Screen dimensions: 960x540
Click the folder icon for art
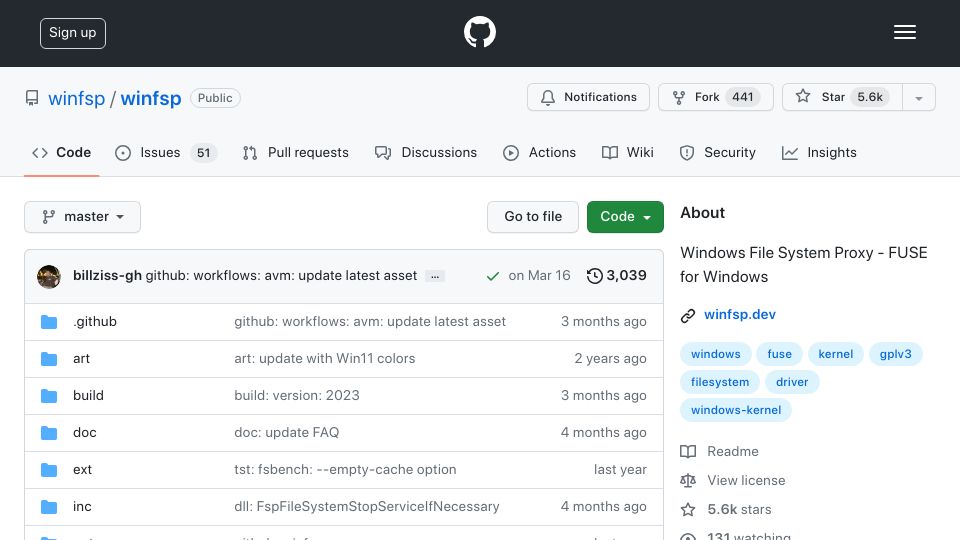pyautogui.click(x=49, y=359)
